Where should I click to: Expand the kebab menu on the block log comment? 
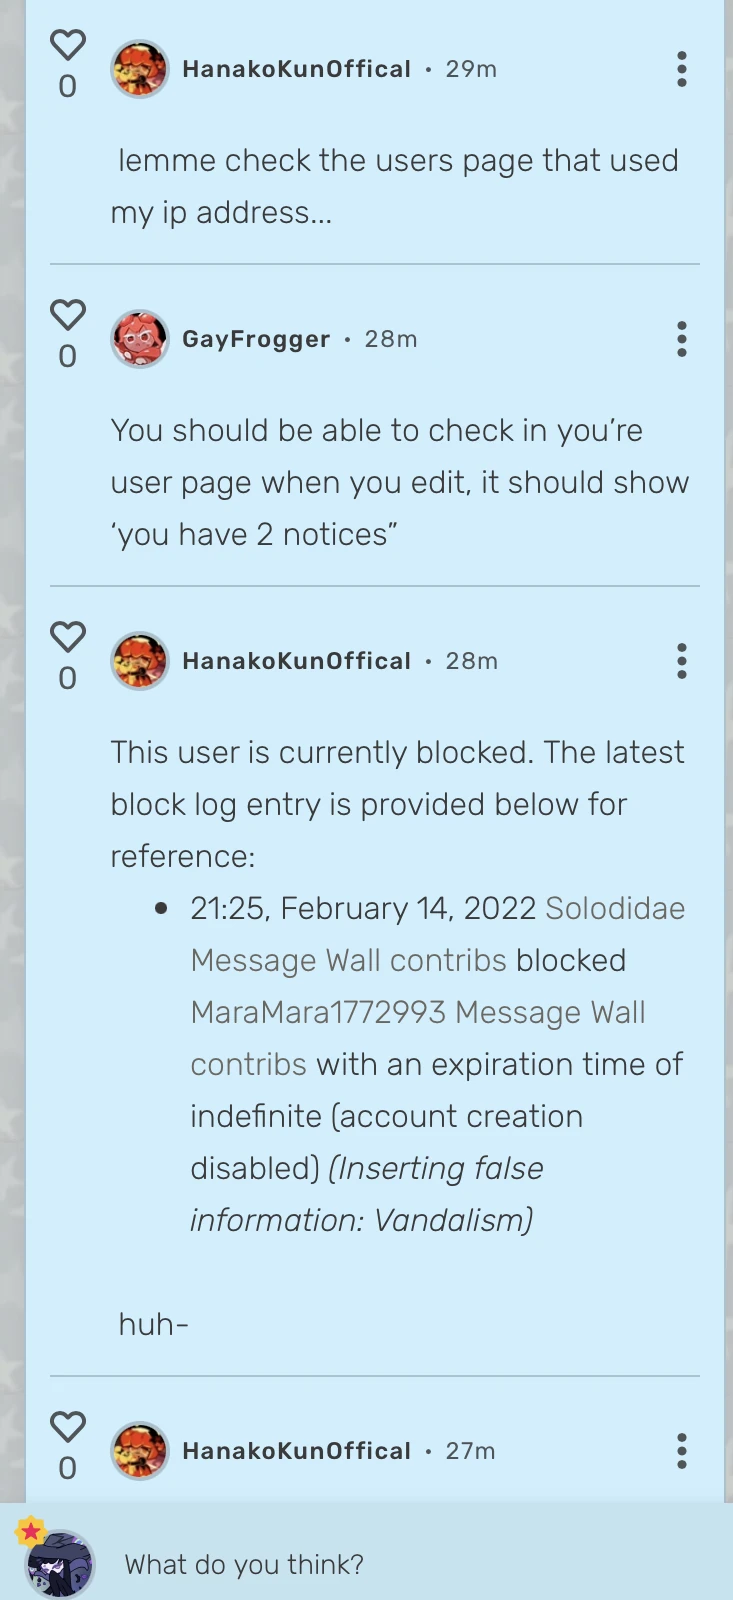click(x=681, y=661)
